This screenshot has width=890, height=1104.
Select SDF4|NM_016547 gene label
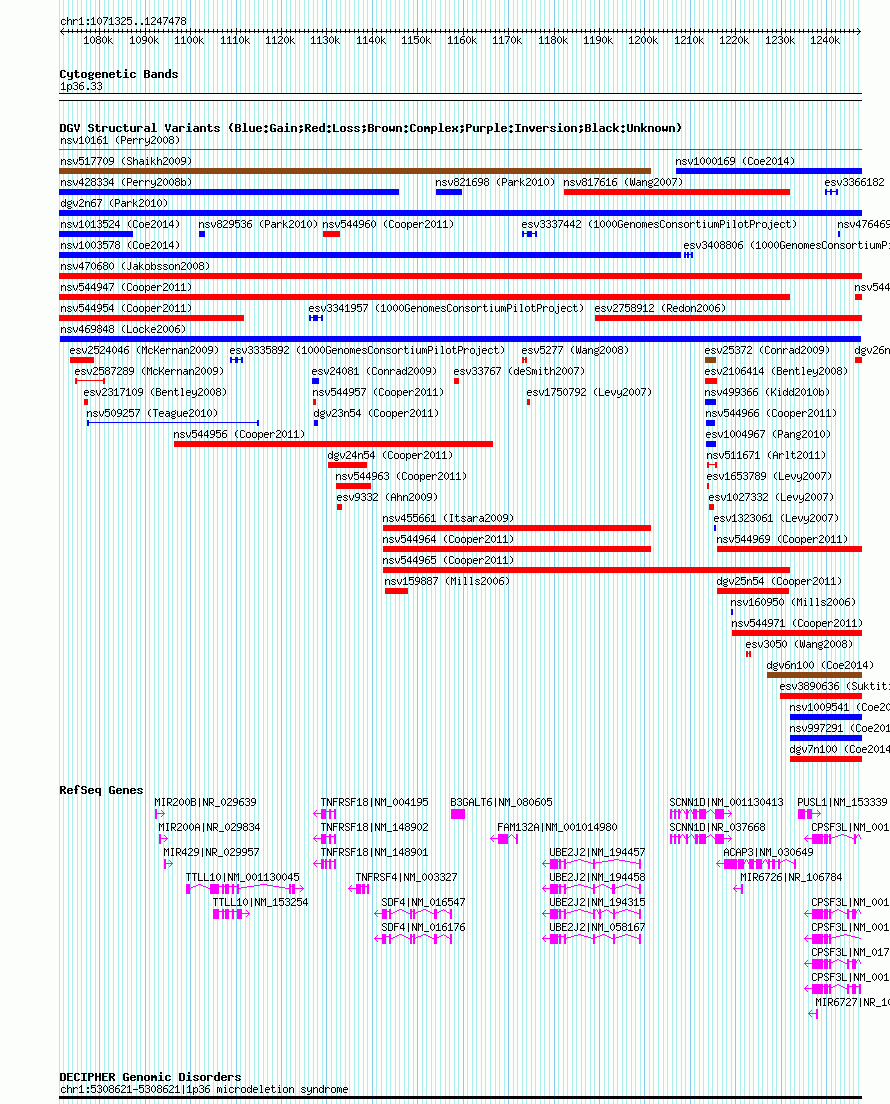[423, 903]
